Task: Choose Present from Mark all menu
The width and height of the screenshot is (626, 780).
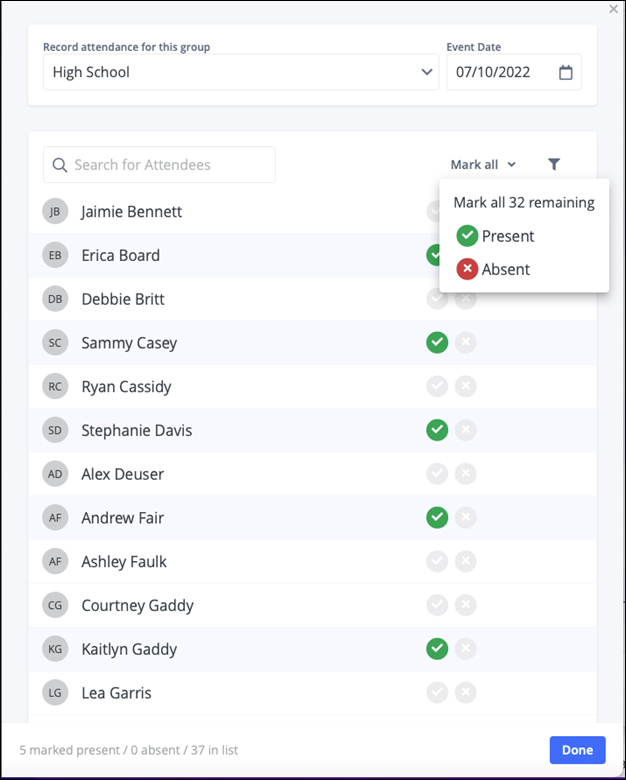Action: click(508, 236)
